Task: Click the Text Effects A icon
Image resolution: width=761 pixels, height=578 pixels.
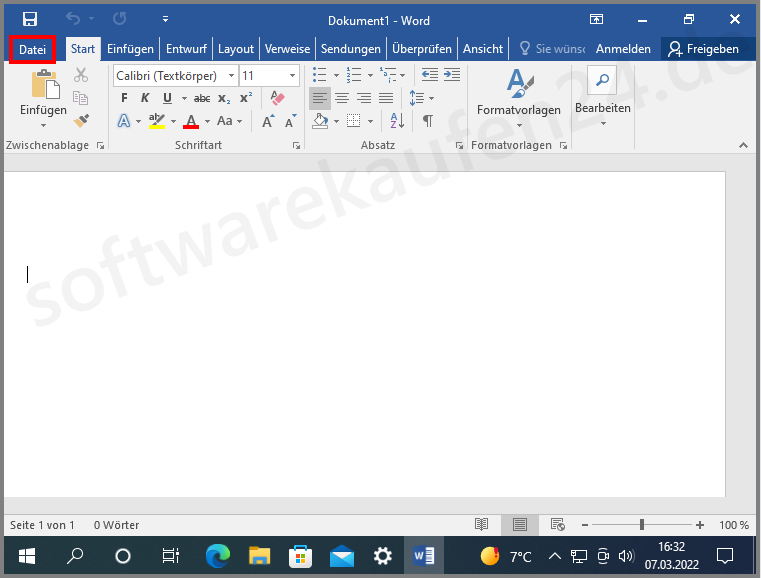Action: [124, 121]
